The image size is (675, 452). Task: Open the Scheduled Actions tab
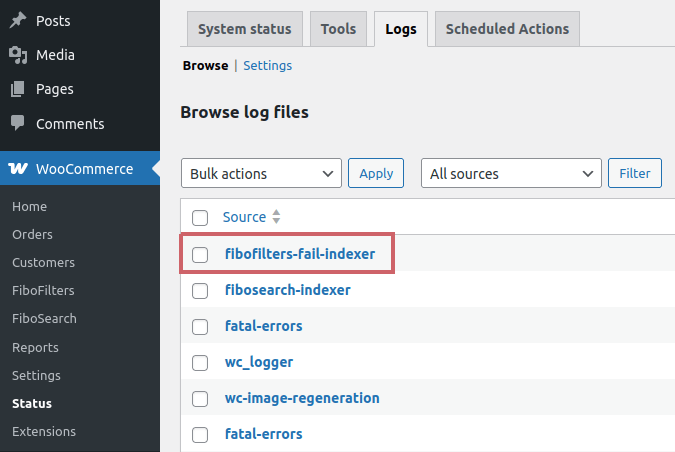(507, 29)
